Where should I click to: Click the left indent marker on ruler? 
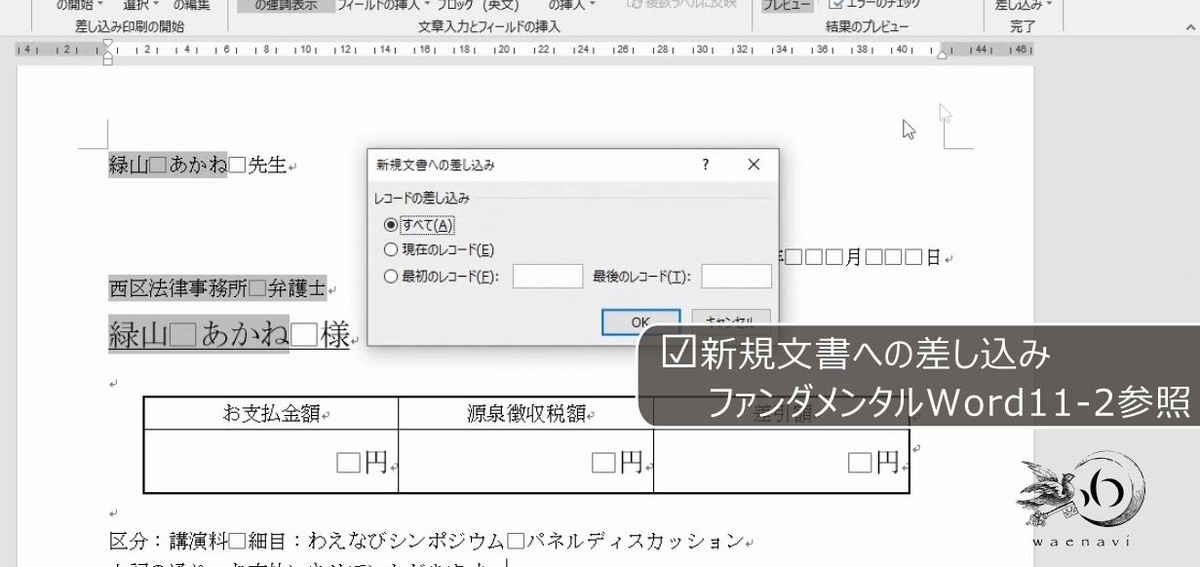[108, 53]
